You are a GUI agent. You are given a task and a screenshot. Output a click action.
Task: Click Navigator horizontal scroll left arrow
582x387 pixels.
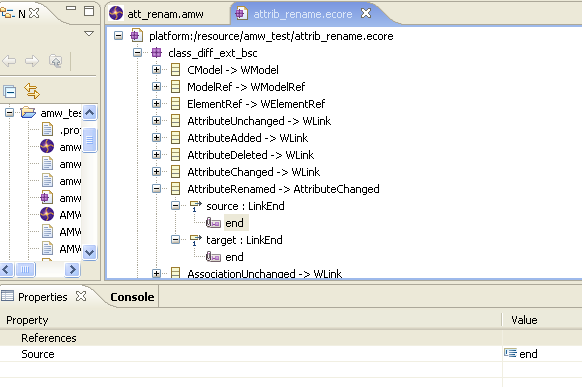click(7, 269)
